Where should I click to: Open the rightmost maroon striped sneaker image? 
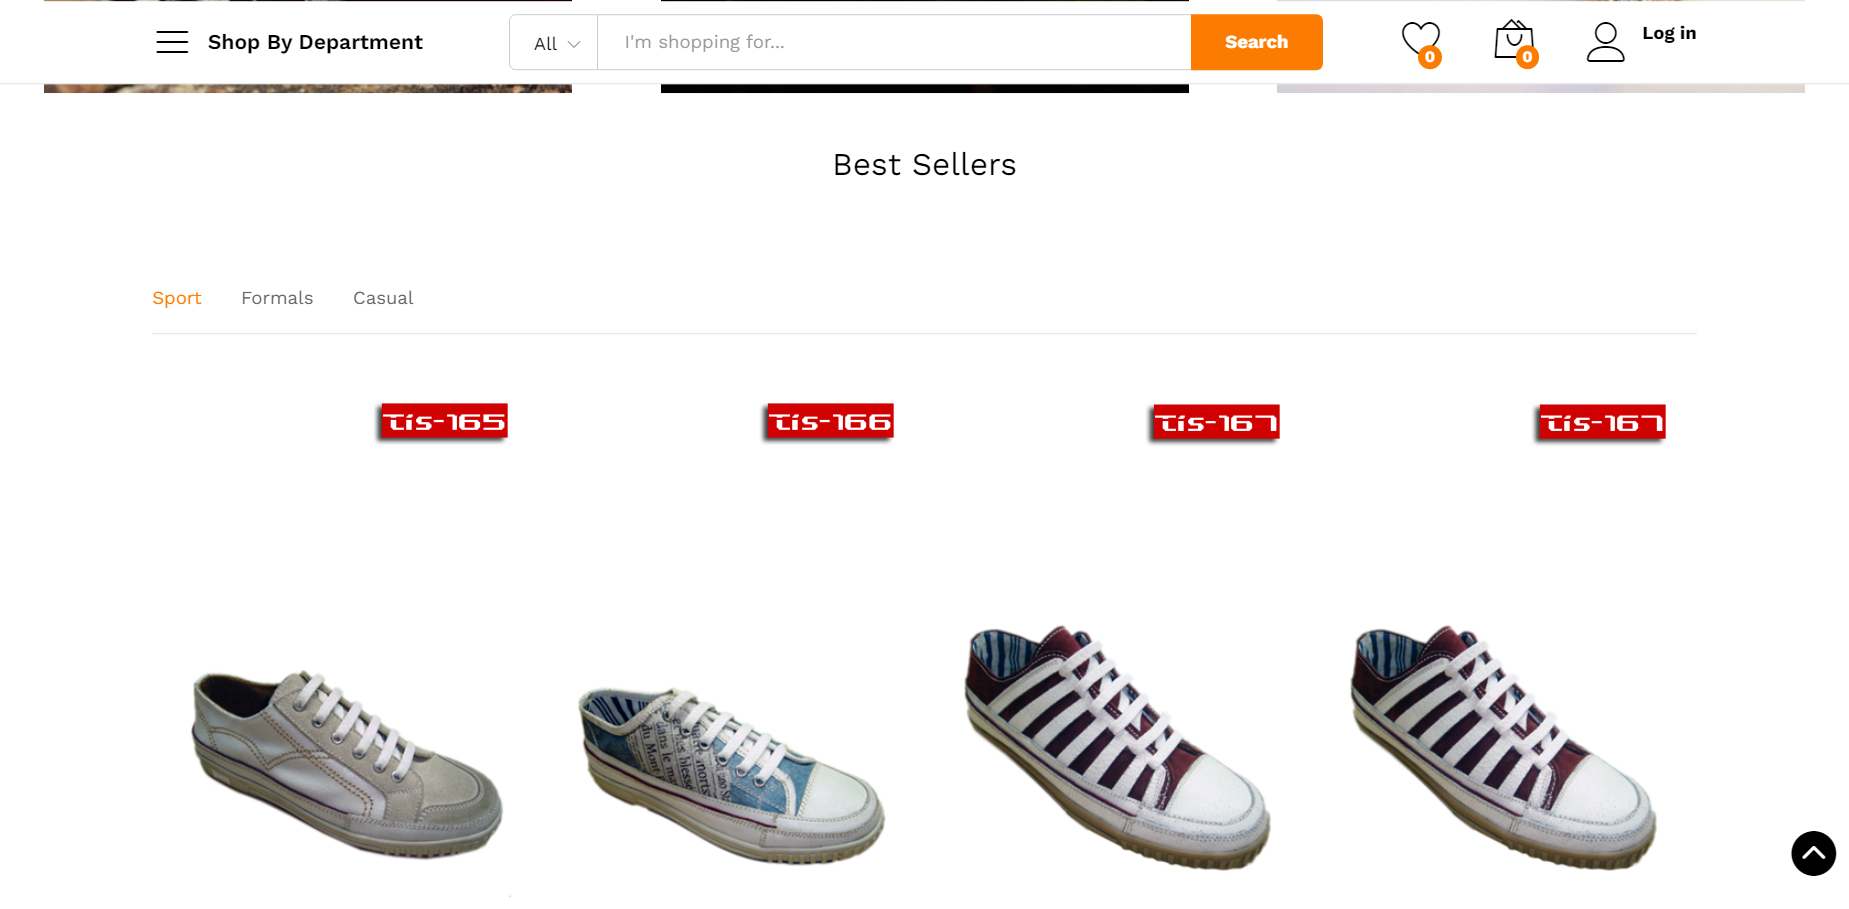click(1503, 747)
